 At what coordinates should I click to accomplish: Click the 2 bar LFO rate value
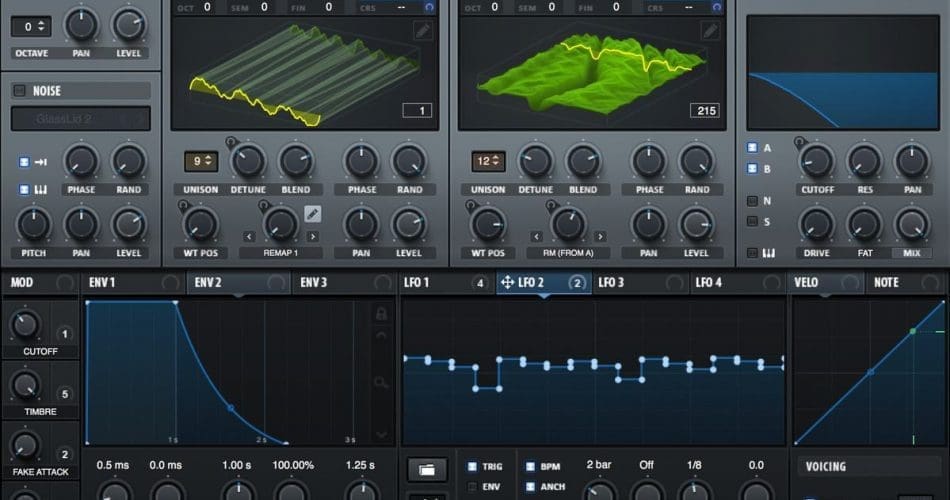tap(599, 465)
